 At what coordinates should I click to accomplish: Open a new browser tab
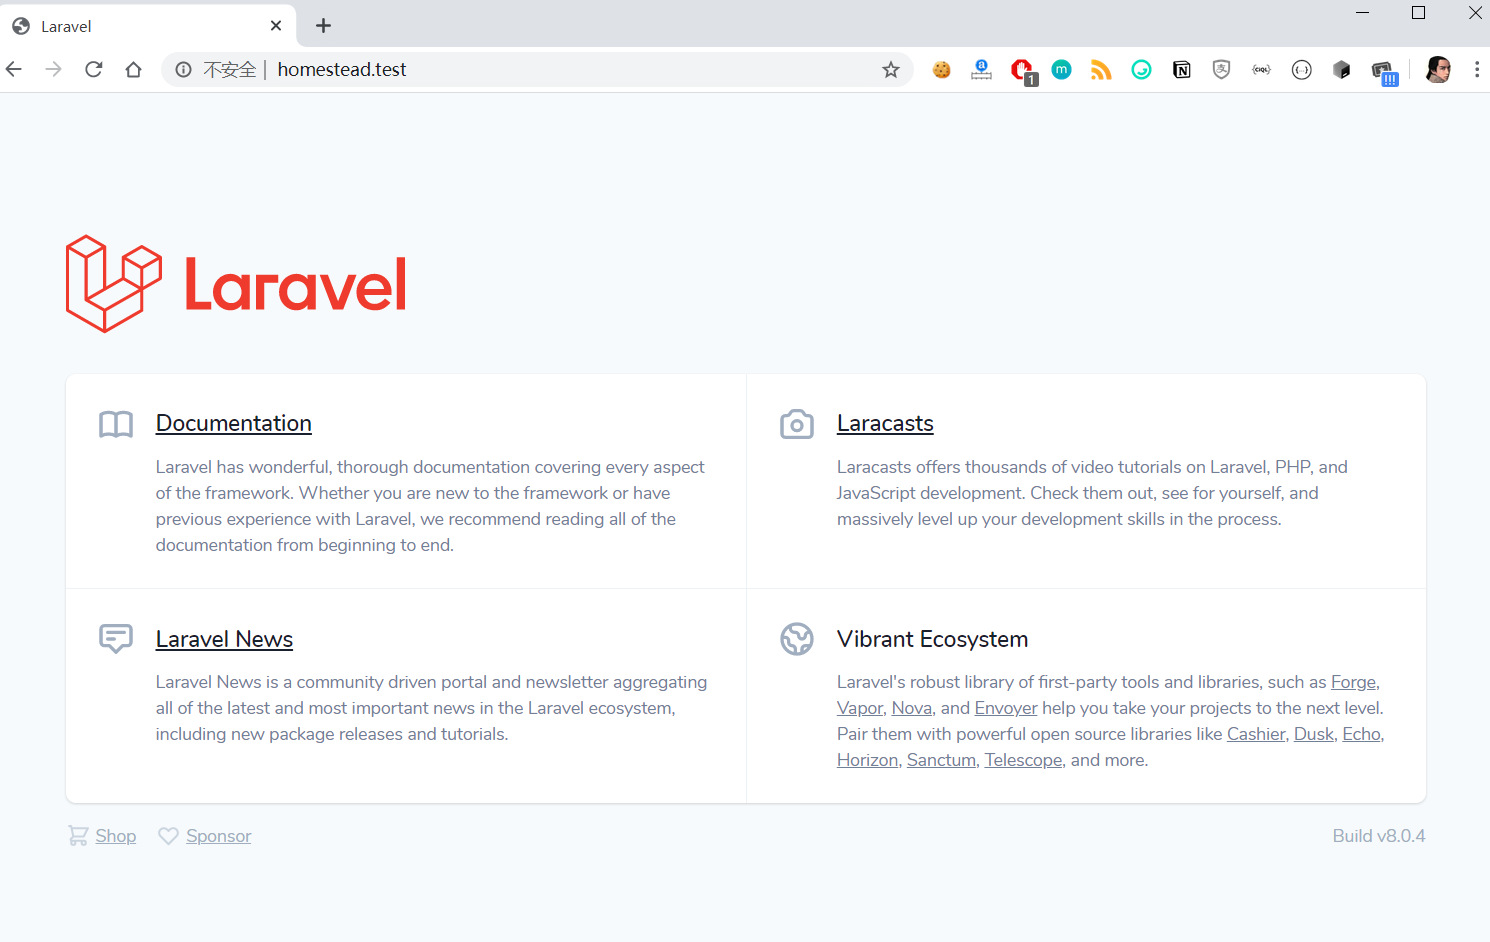point(323,26)
